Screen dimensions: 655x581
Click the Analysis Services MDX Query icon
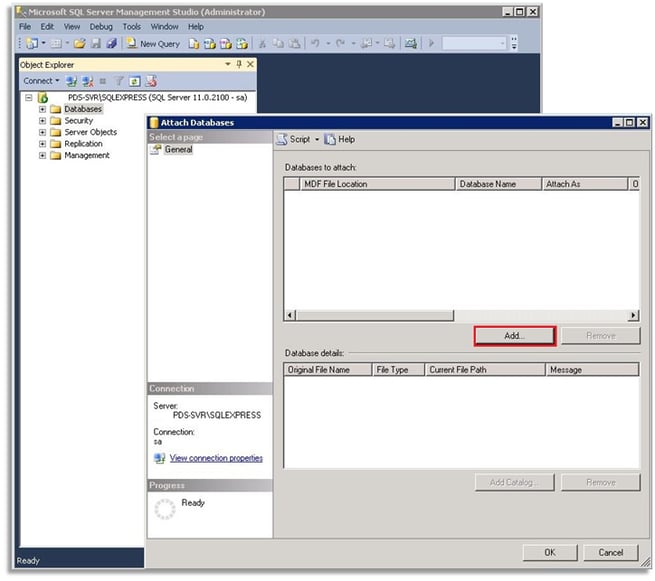coord(210,43)
